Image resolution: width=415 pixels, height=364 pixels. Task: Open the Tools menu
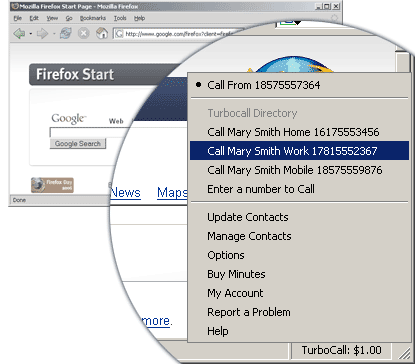pyautogui.click(x=120, y=18)
